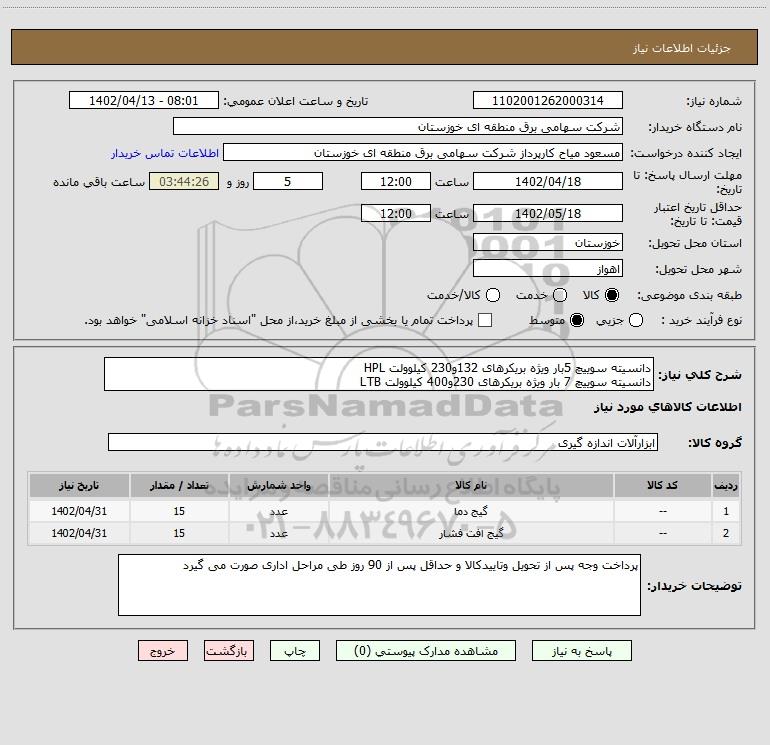Select the 'کالا' radio button
The width and height of the screenshot is (770, 745).
(x=612, y=295)
